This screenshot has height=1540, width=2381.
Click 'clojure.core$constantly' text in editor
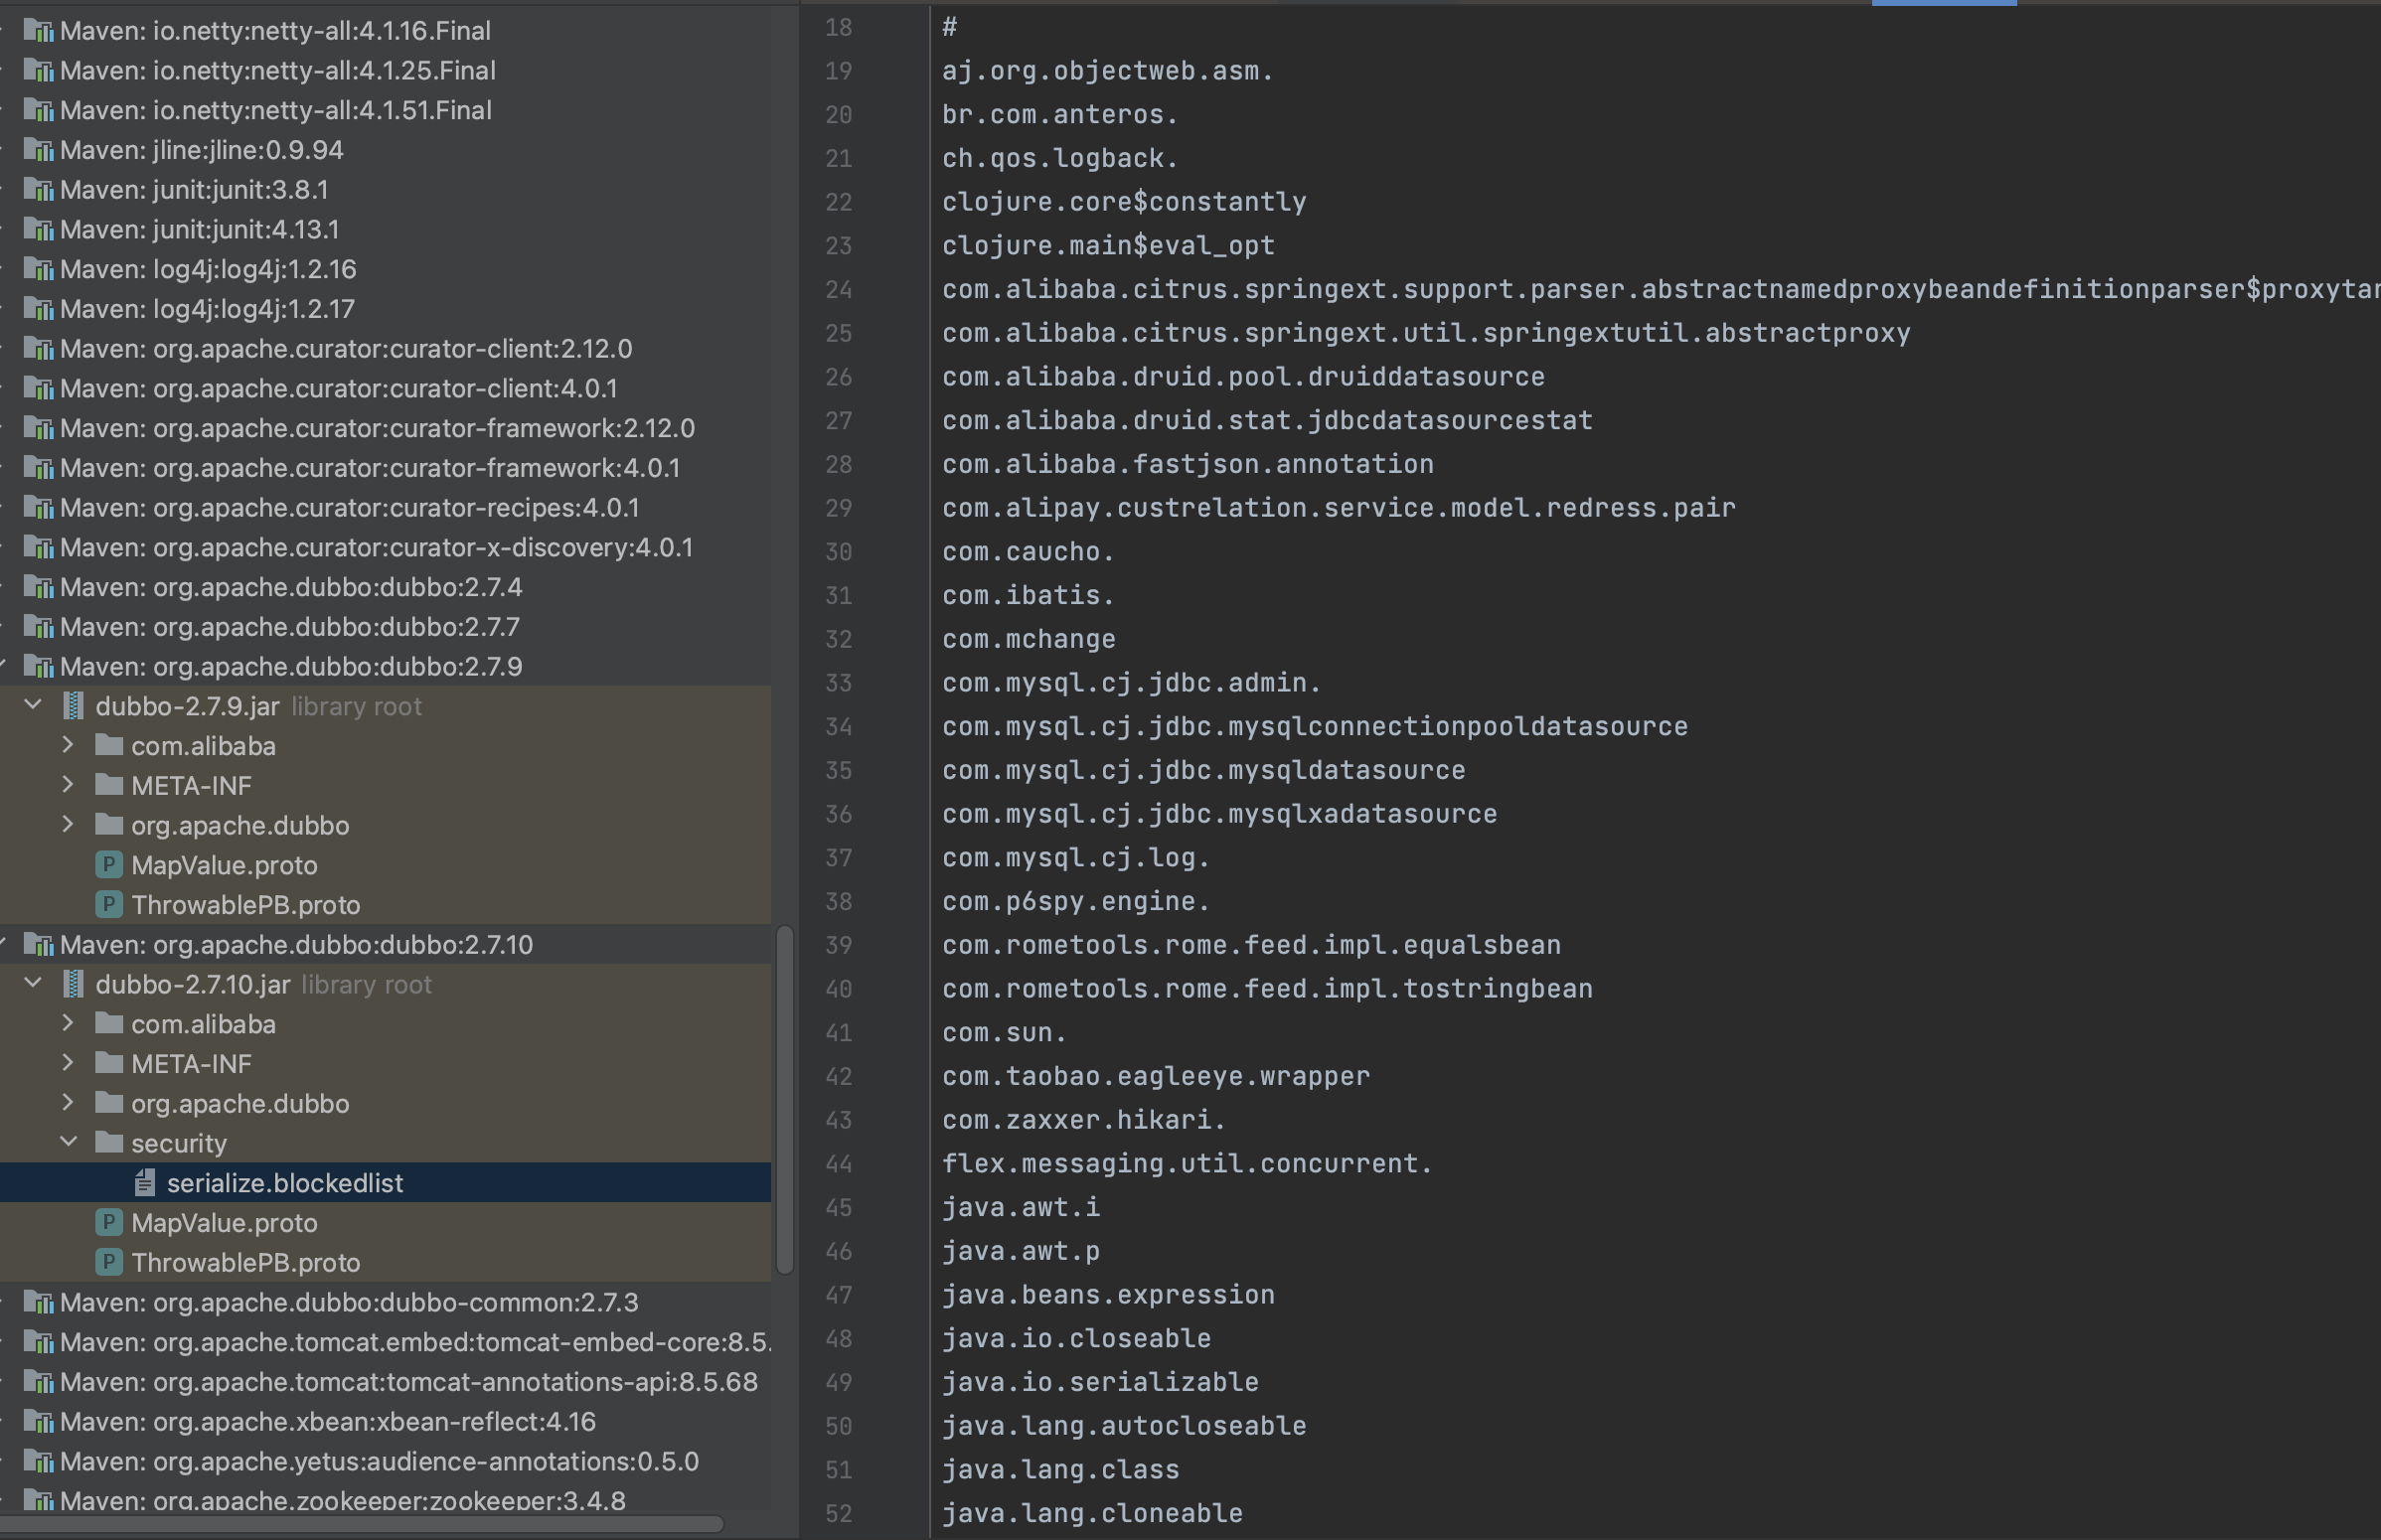pos(1124,202)
